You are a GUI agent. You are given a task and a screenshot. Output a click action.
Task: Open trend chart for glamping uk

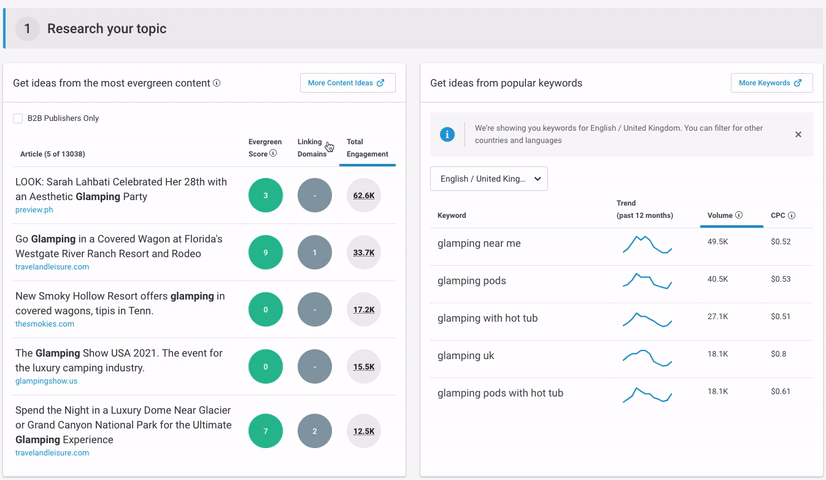(x=646, y=356)
